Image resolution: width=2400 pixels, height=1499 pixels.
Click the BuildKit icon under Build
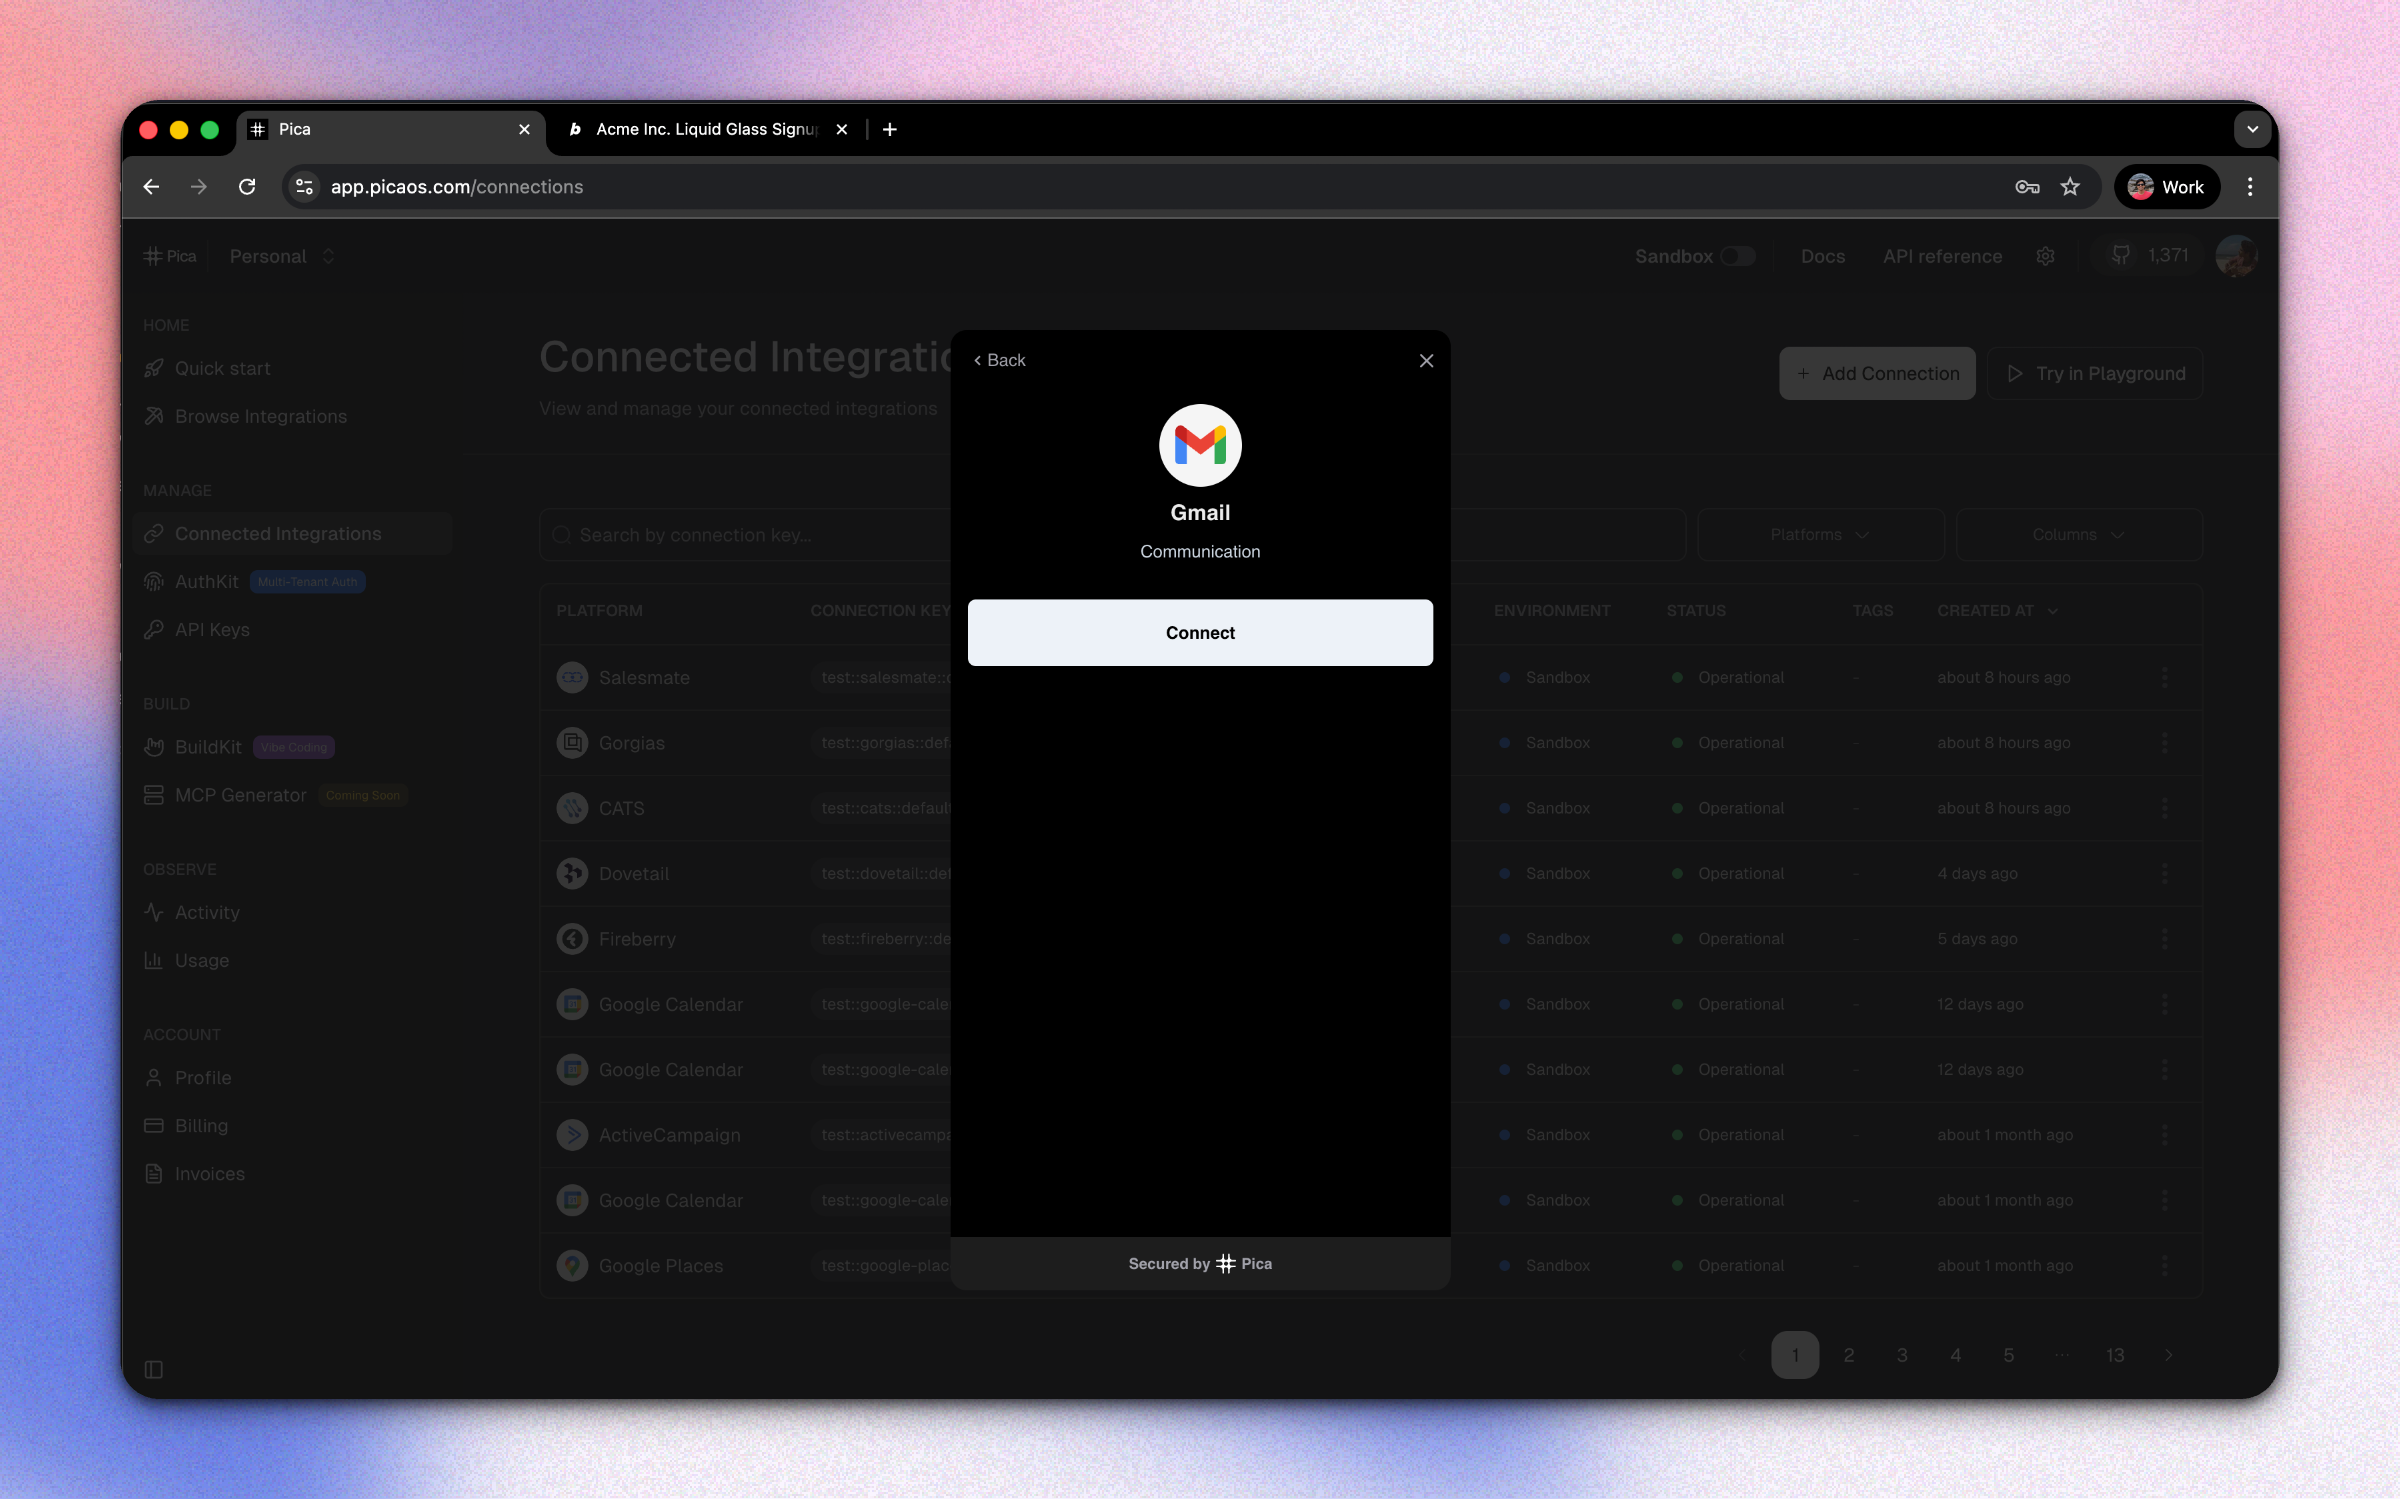pos(154,747)
